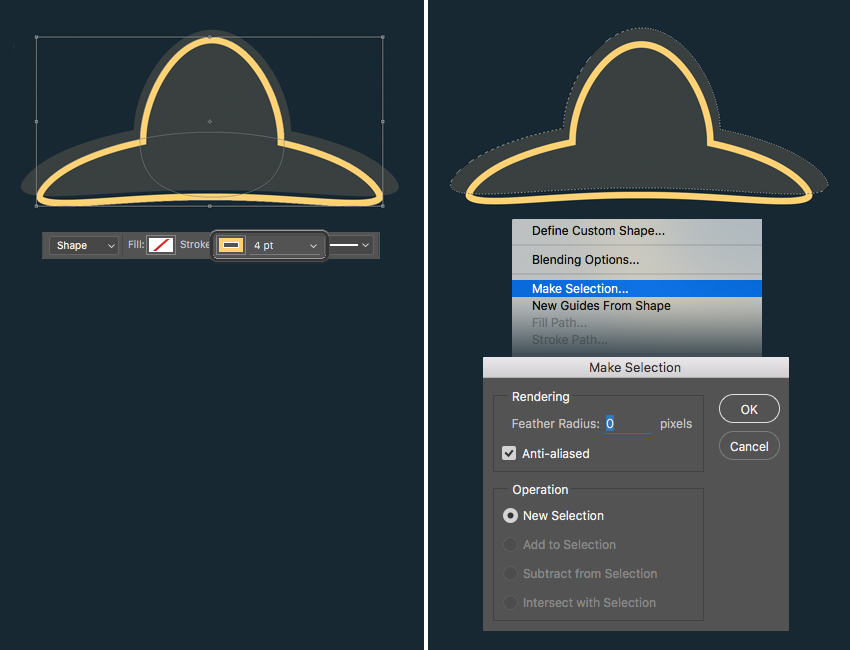Choose Define Custom Shape from the menu
850x650 pixels.
tap(596, 230)
